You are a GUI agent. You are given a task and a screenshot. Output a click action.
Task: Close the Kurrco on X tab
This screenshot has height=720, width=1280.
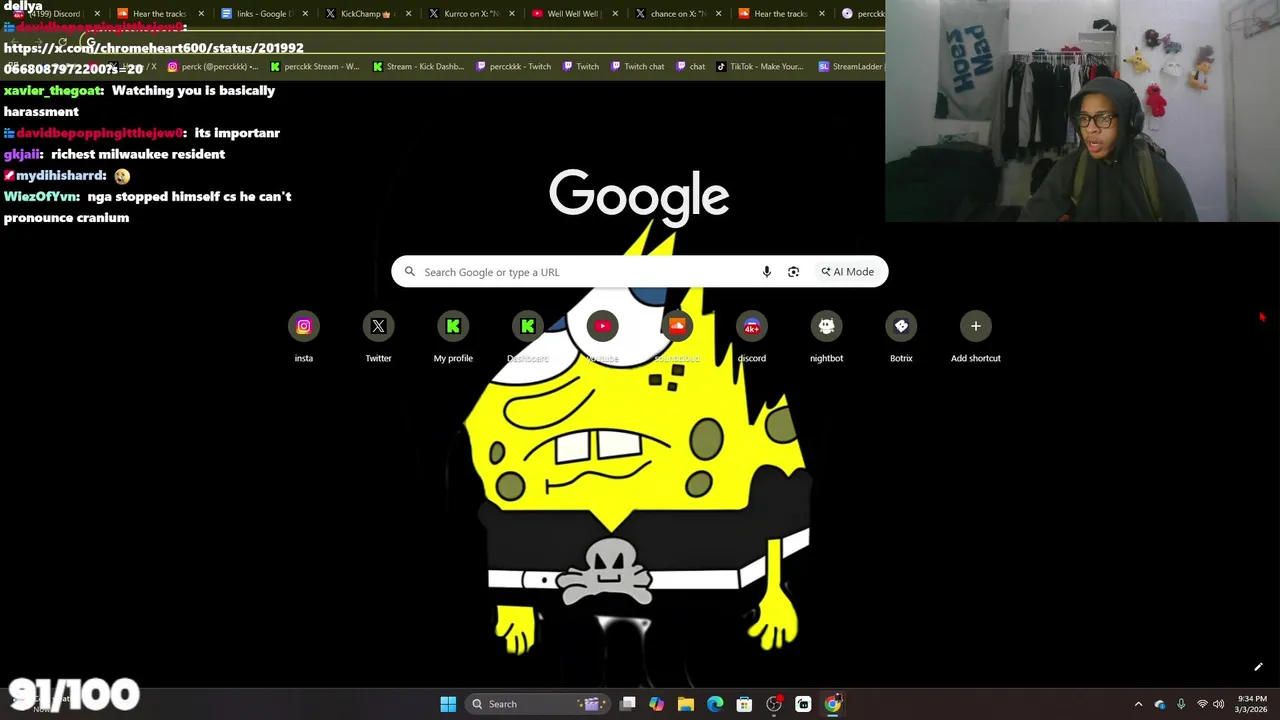(512, 14)
